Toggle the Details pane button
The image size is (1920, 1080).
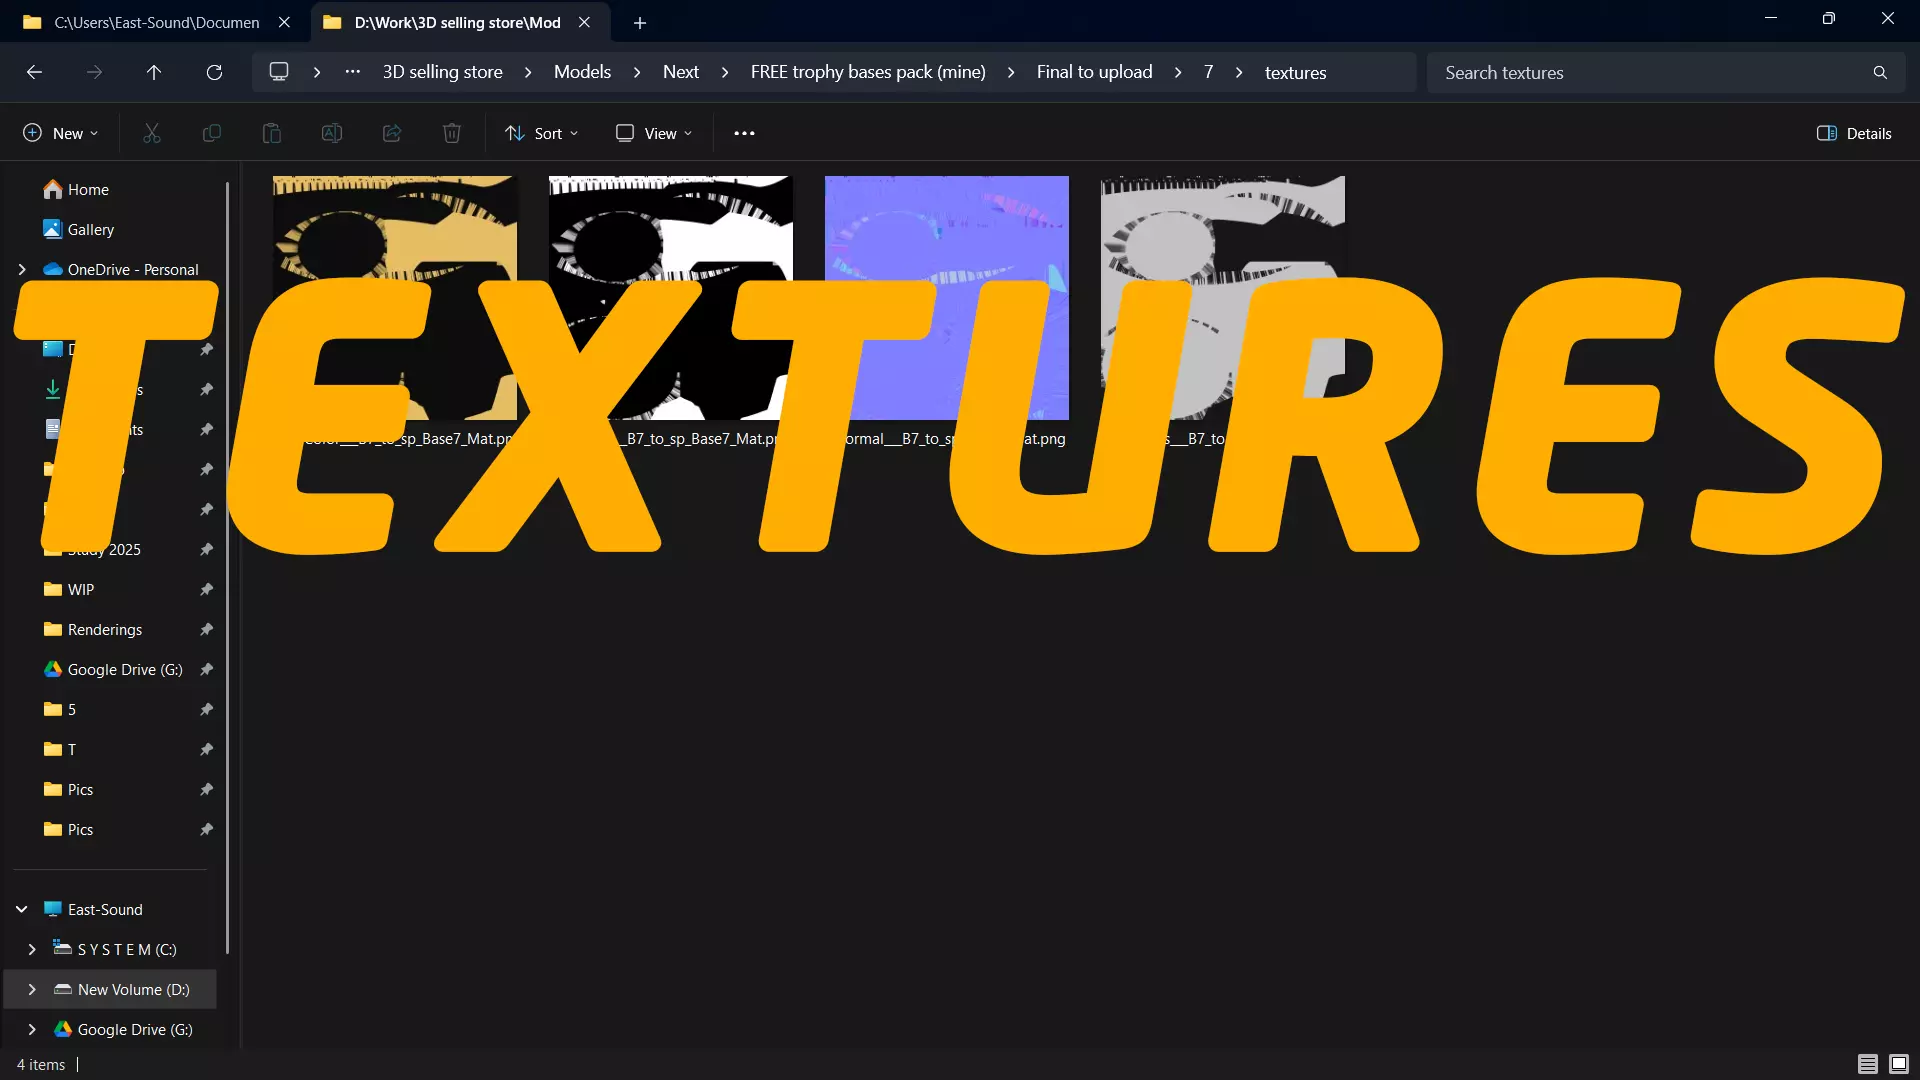coord(1854,133)
